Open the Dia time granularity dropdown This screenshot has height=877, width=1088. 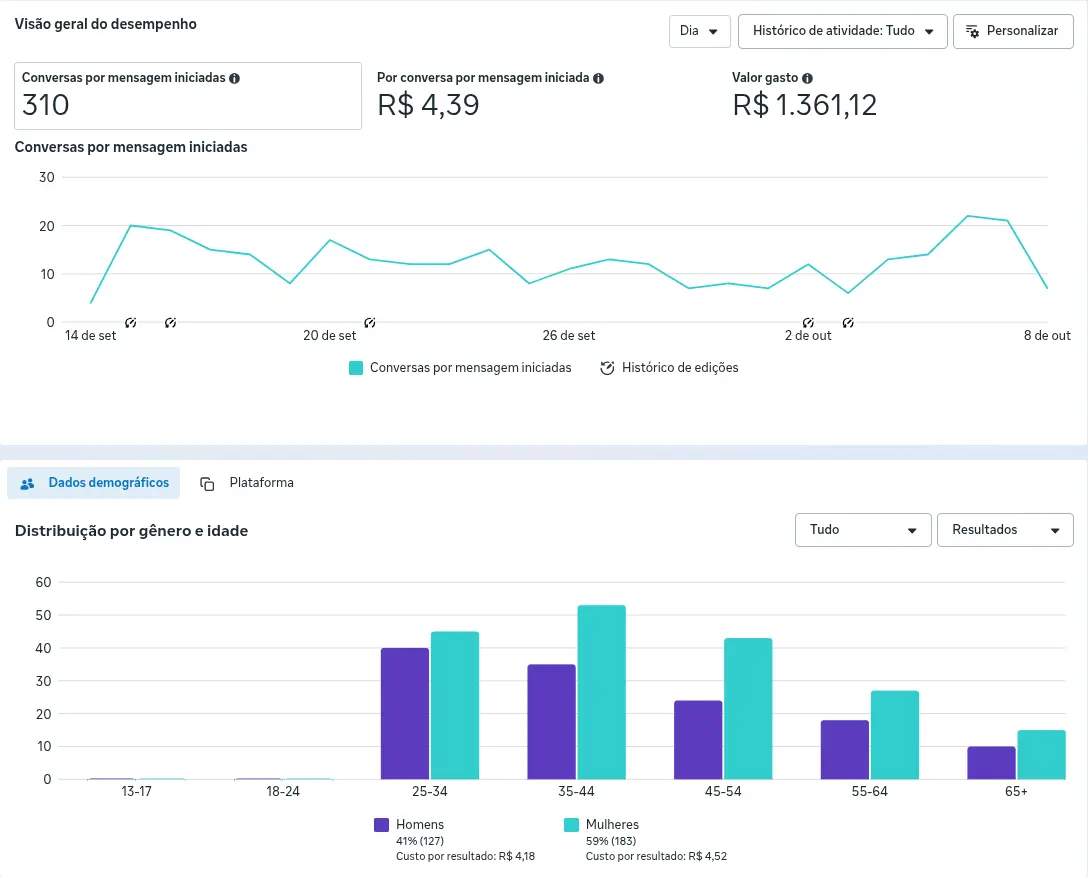point(699,31)
